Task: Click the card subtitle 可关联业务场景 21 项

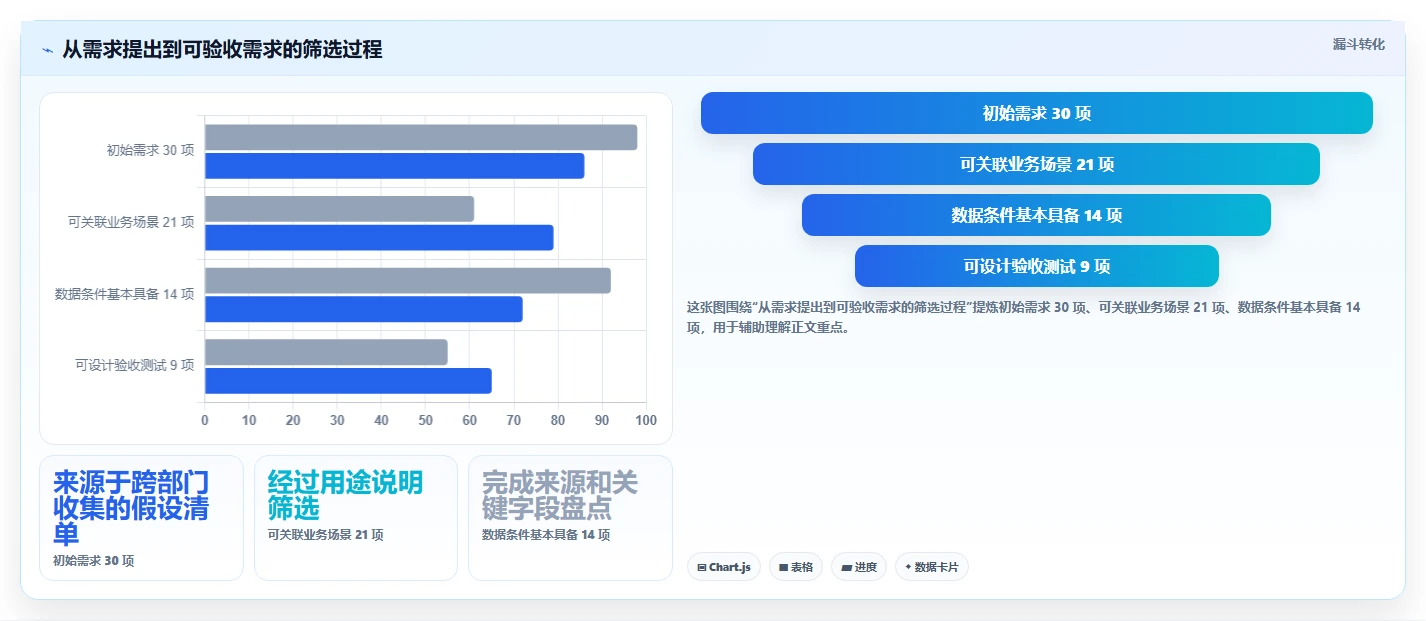Action: (325, 535)
